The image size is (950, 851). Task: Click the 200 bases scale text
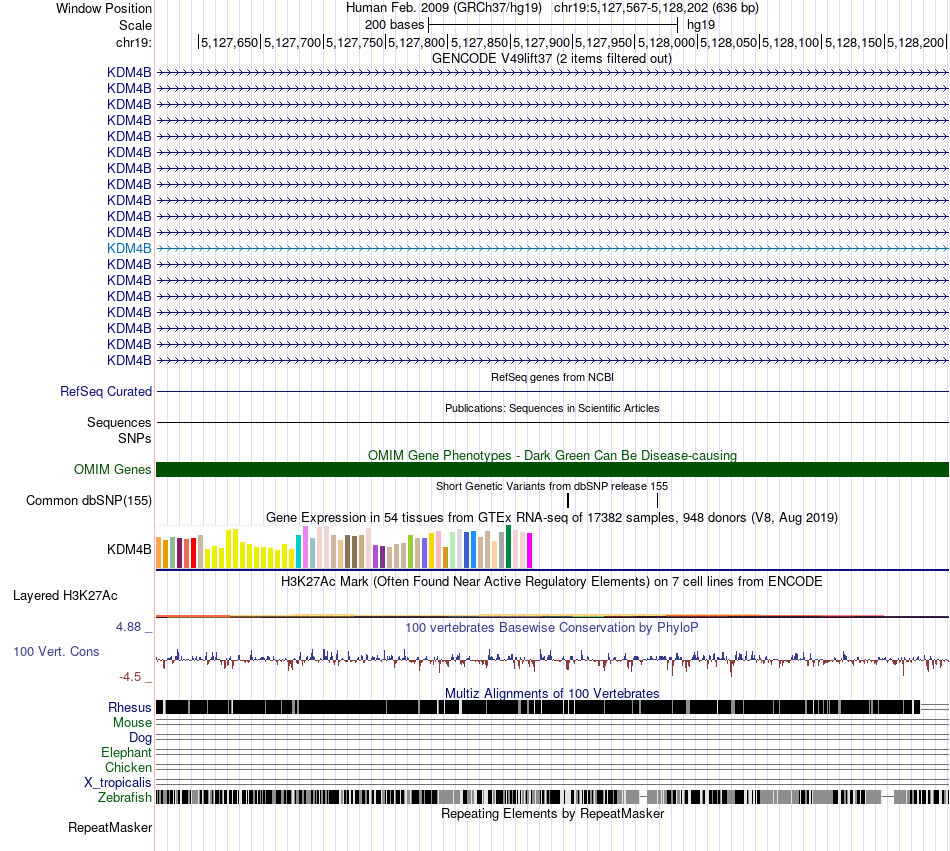(x=394, y=25)
